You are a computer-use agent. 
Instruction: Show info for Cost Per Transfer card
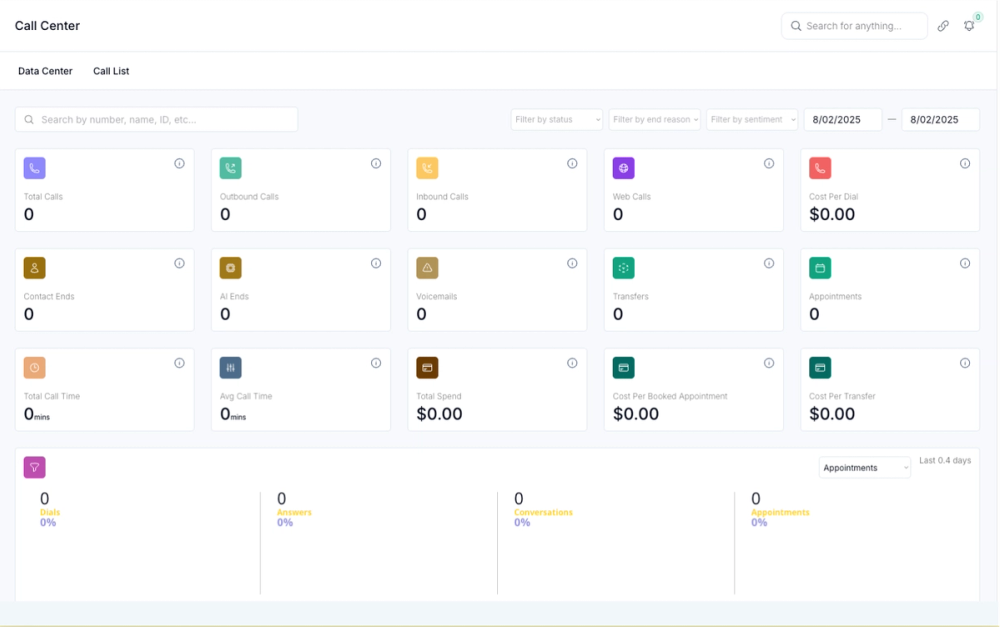click(965, 363)
